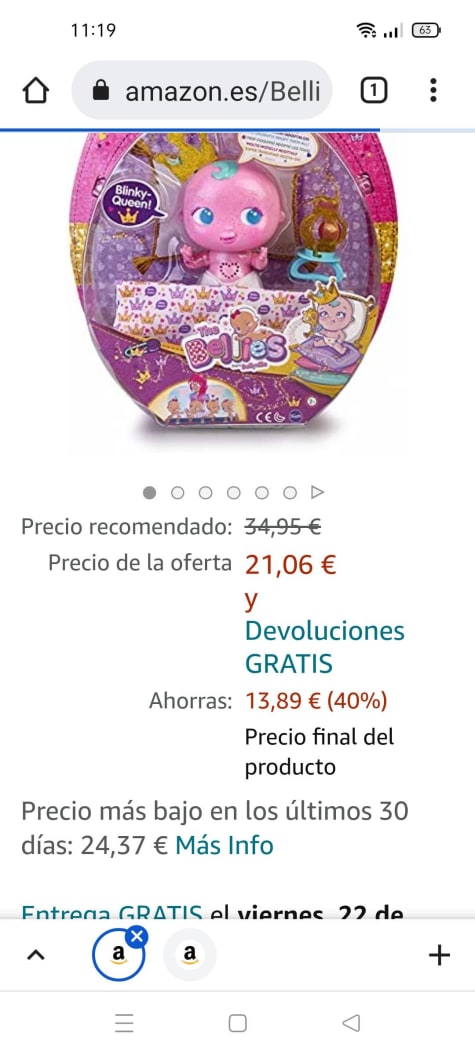Tap the amazon.es address bar
The image size is (475, 1056).
202,90
